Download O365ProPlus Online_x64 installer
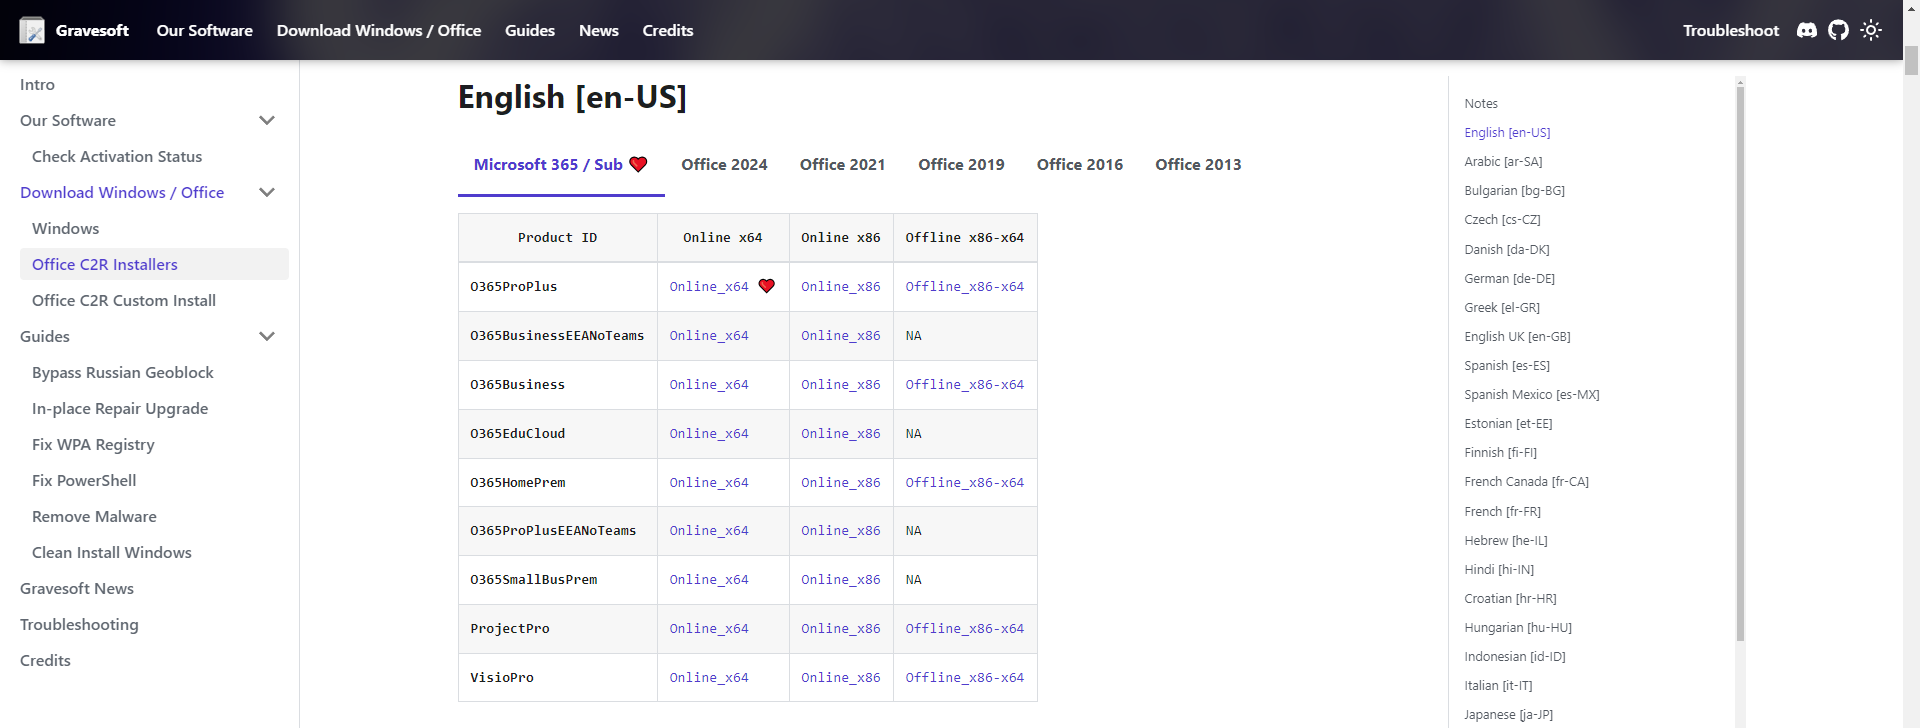This screenshot has width=1920, height=728. pyautogui.click(x=709, y=287)
